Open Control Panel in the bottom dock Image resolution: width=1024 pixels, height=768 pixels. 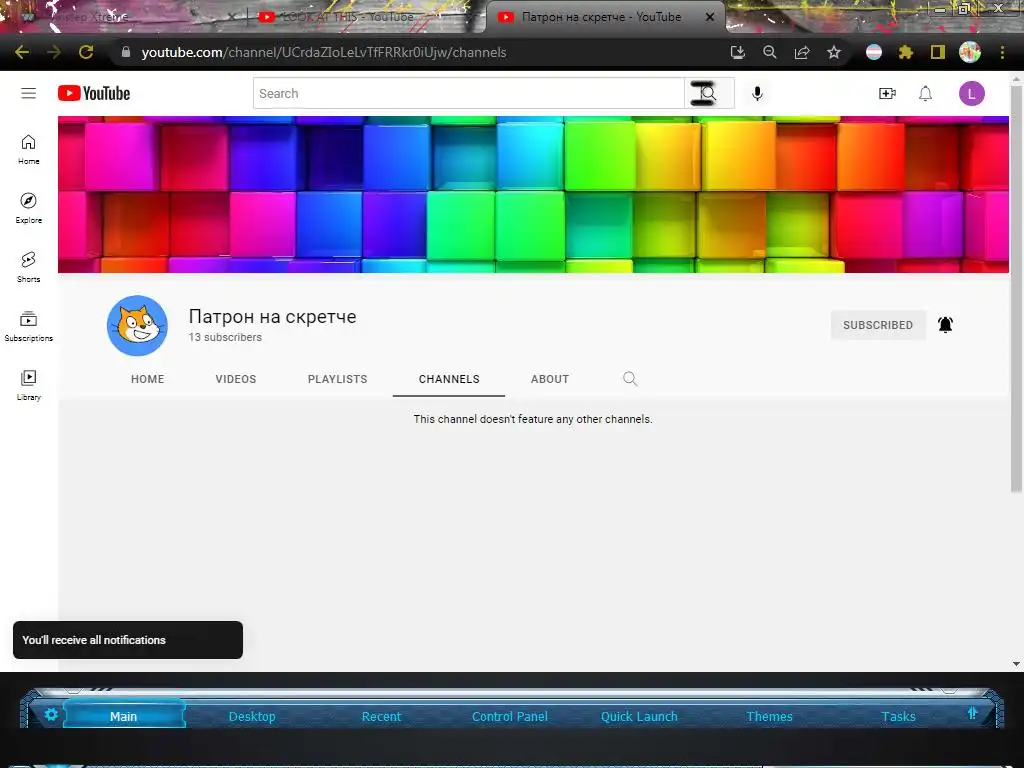click(509, 716)
